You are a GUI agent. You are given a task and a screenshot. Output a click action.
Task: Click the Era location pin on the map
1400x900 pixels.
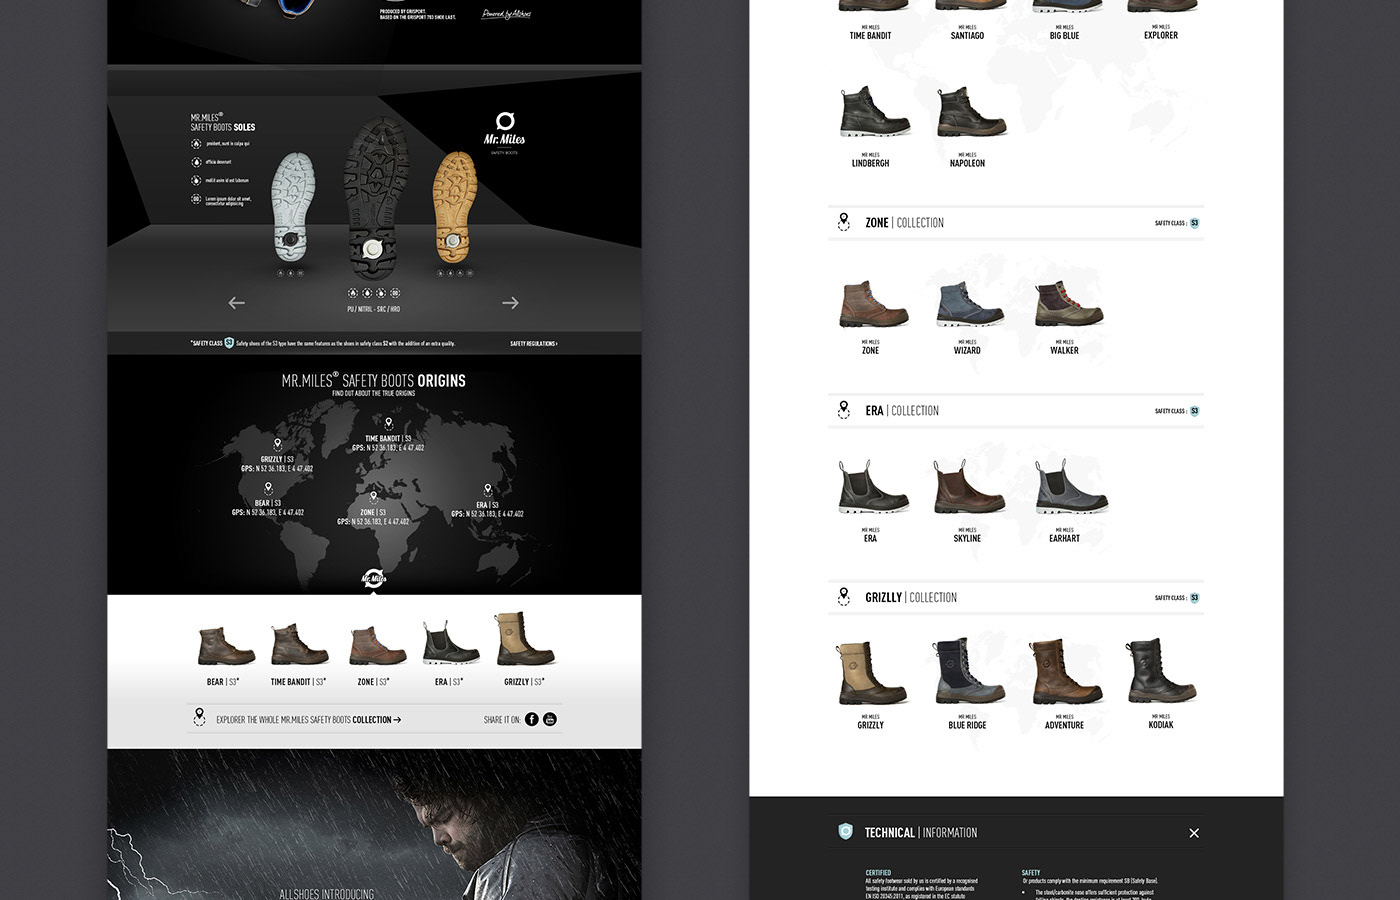pos(488,490)
